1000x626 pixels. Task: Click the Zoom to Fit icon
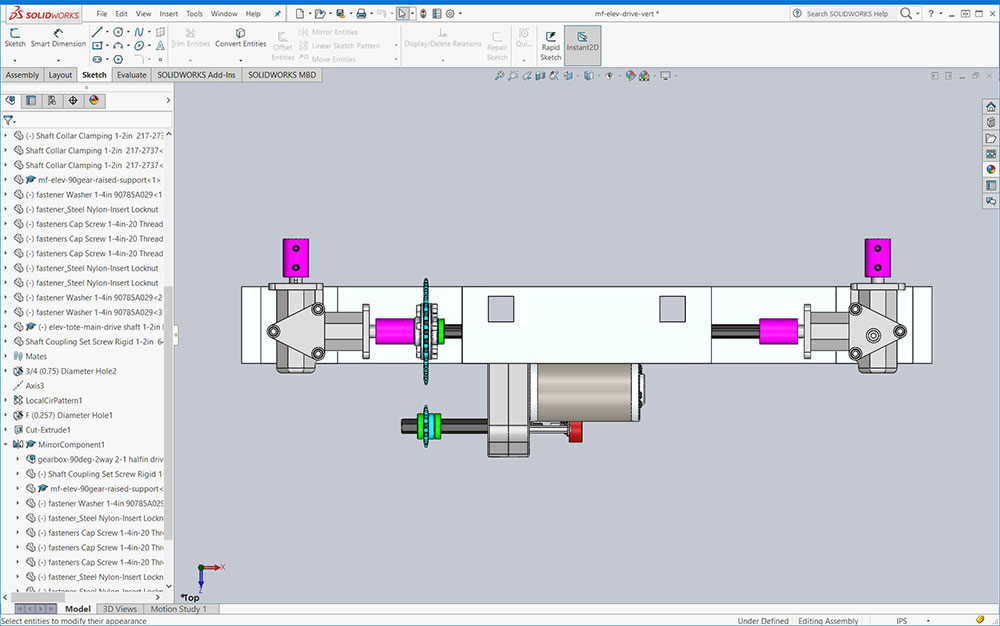pos(499,75)
